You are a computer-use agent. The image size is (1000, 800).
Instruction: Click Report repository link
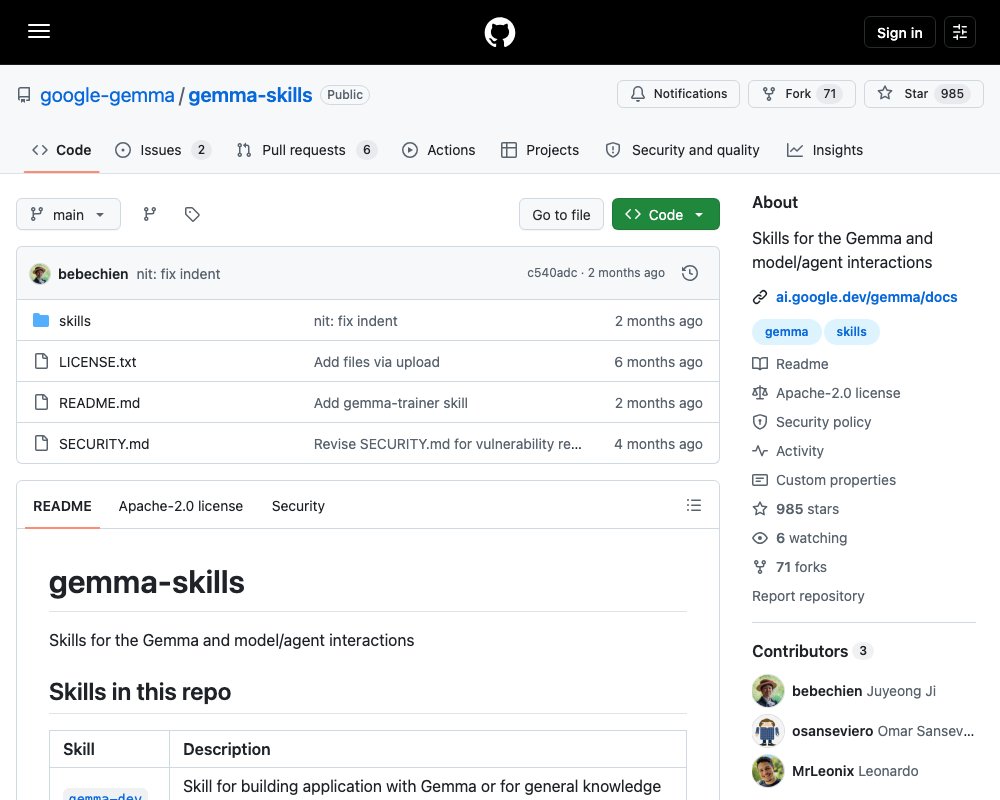(x=808, y=596)
